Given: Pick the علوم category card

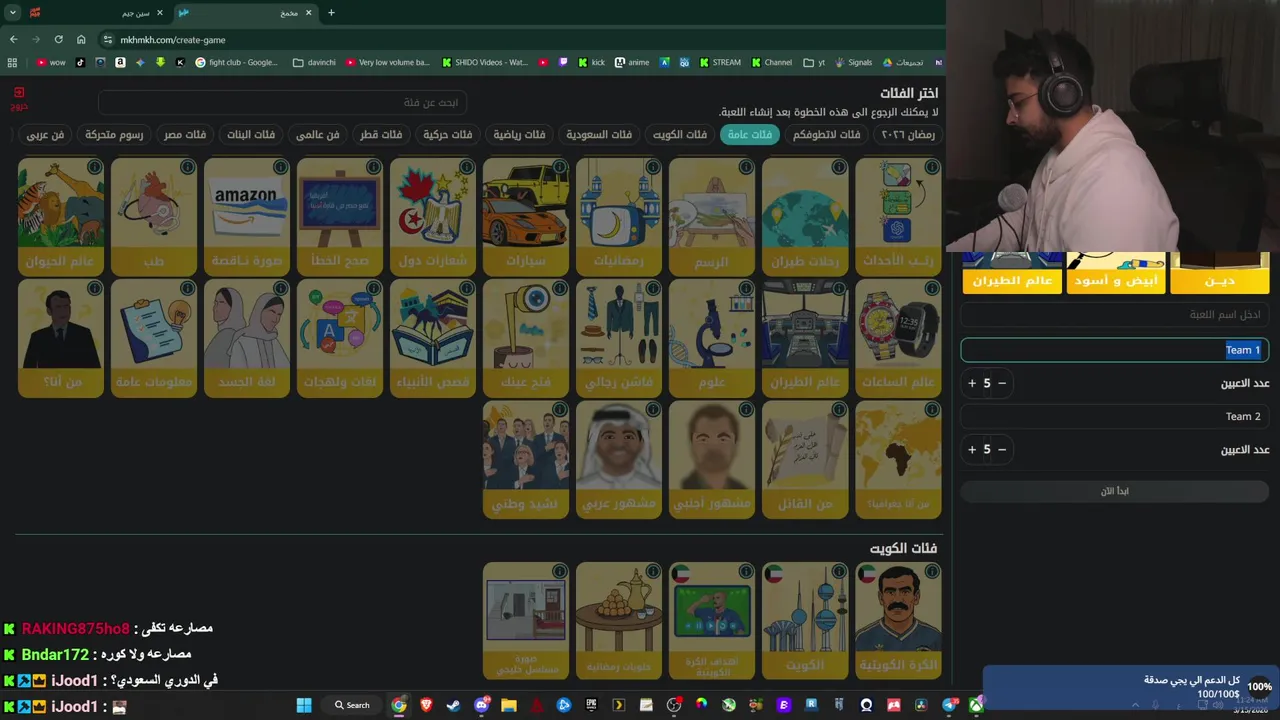Looking at the screenshot, I should pyautogui.click(x=712, y=338).
